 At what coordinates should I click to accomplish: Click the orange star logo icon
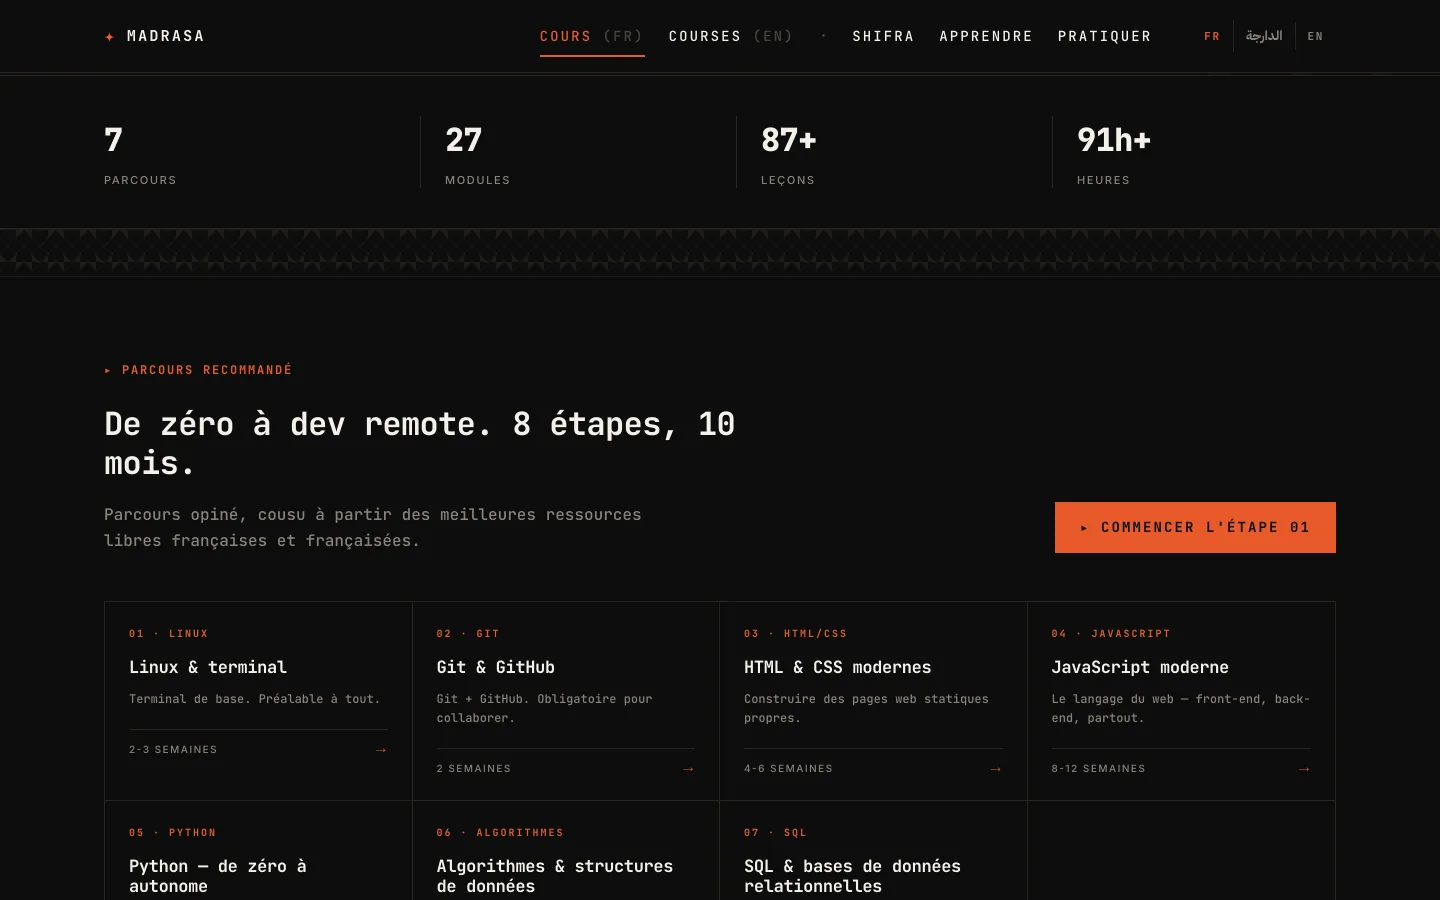pyautogui.click(x=110, y=37)
